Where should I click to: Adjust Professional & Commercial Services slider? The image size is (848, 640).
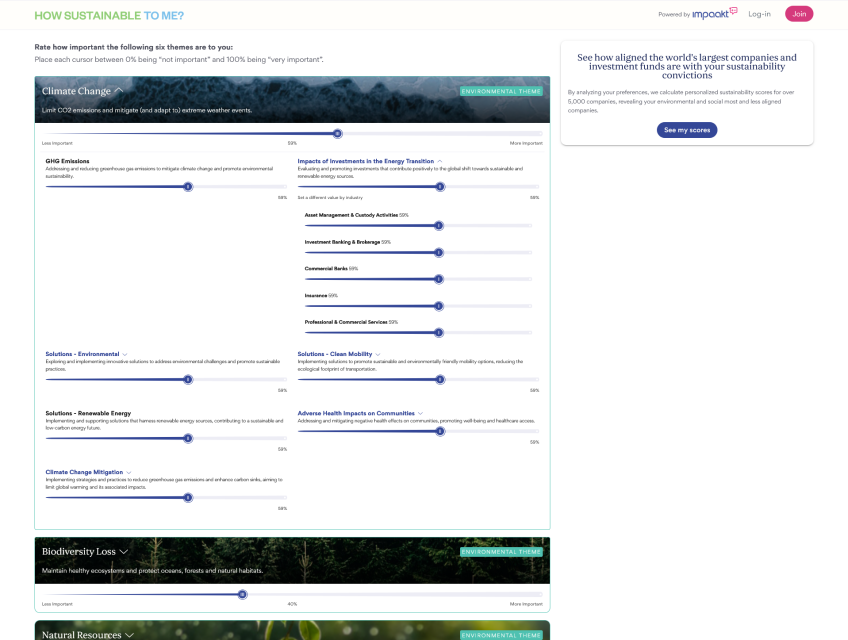pyautogui.click(x=439, y=333)
